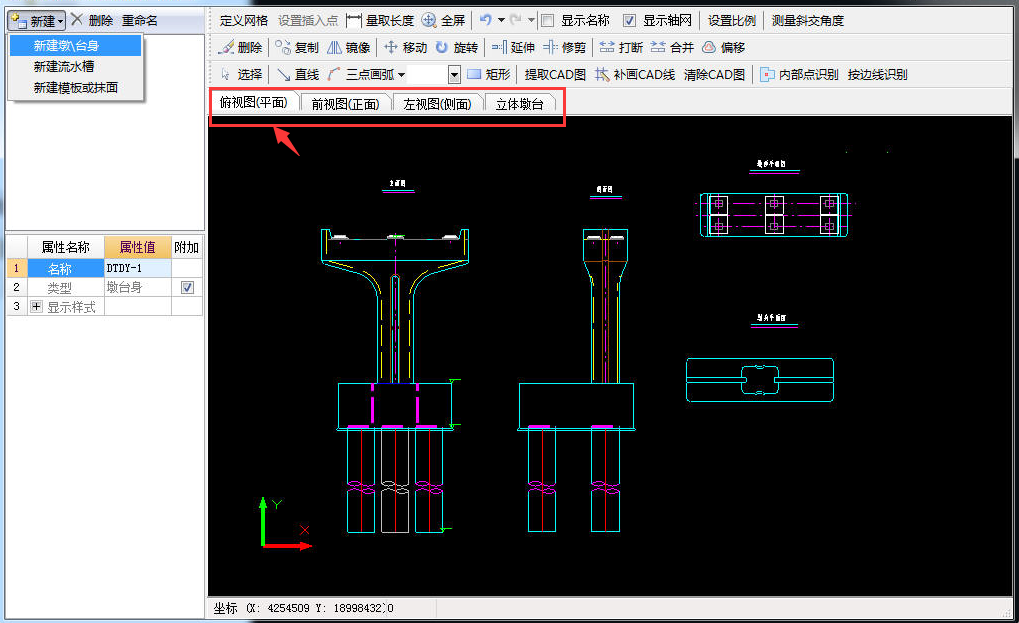
Task: Activate the 移动 (move) tool
Action: 406,47
